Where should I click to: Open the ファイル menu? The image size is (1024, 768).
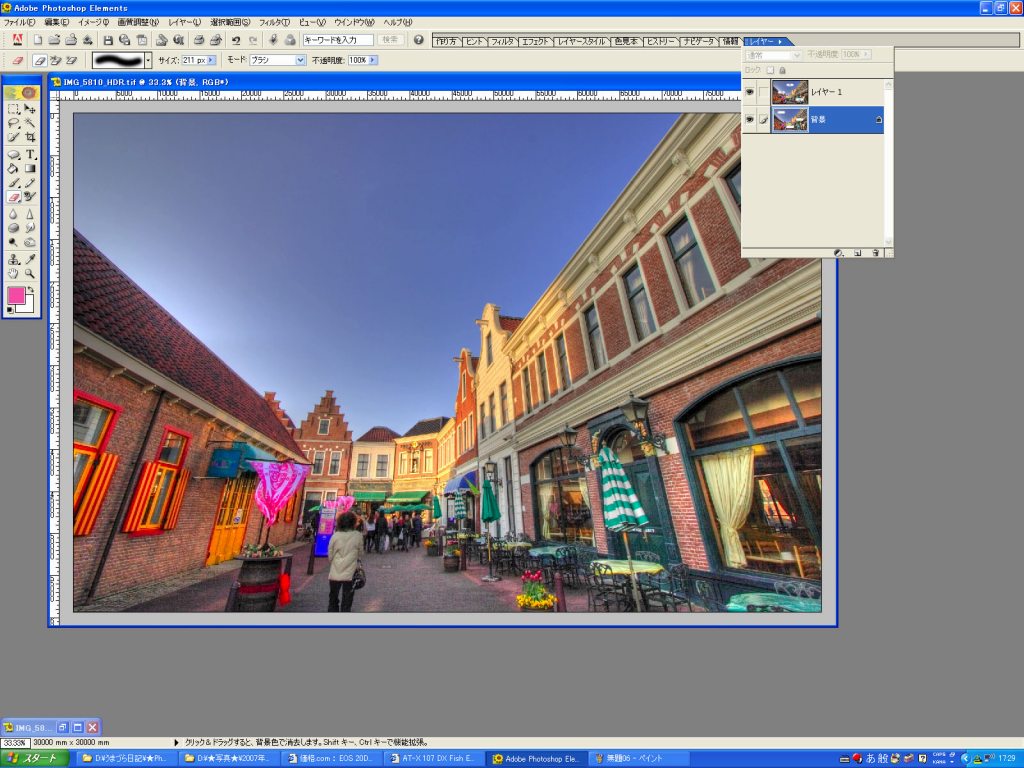19,22
